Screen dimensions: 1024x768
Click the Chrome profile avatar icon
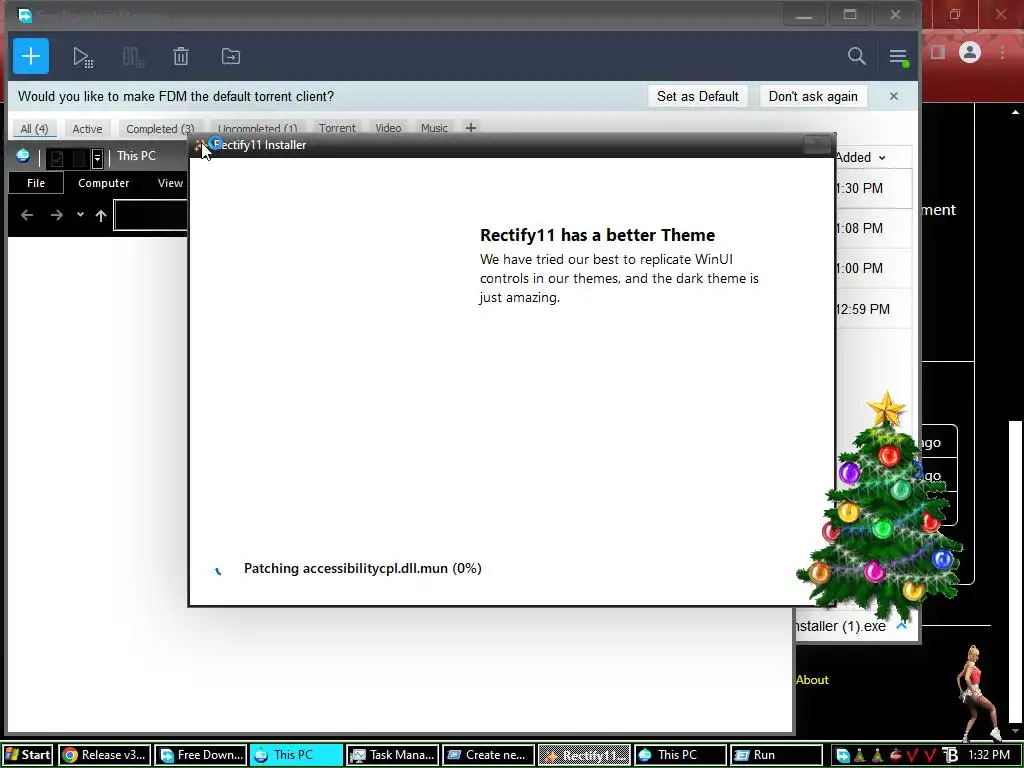pyautogui.click(x=970, y=52)
